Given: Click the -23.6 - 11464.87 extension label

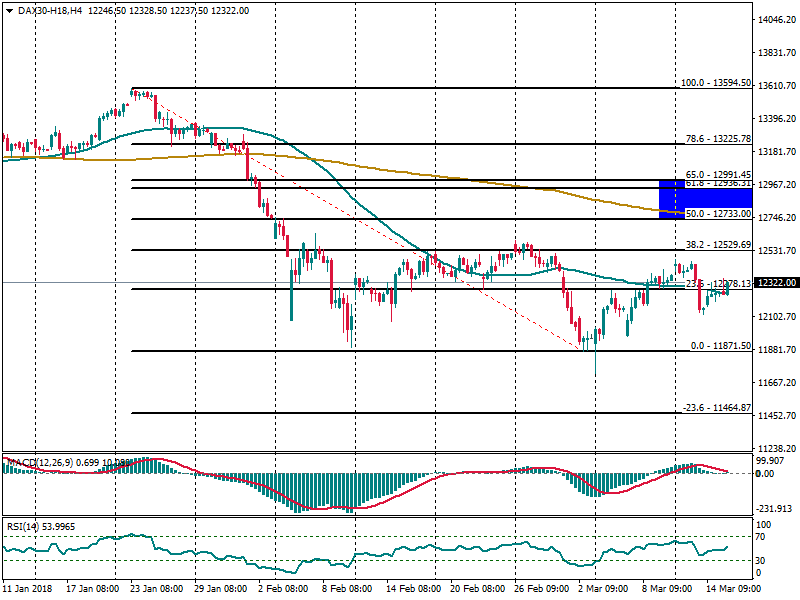Looking at the screenshot, I should [x=716, y=408].
